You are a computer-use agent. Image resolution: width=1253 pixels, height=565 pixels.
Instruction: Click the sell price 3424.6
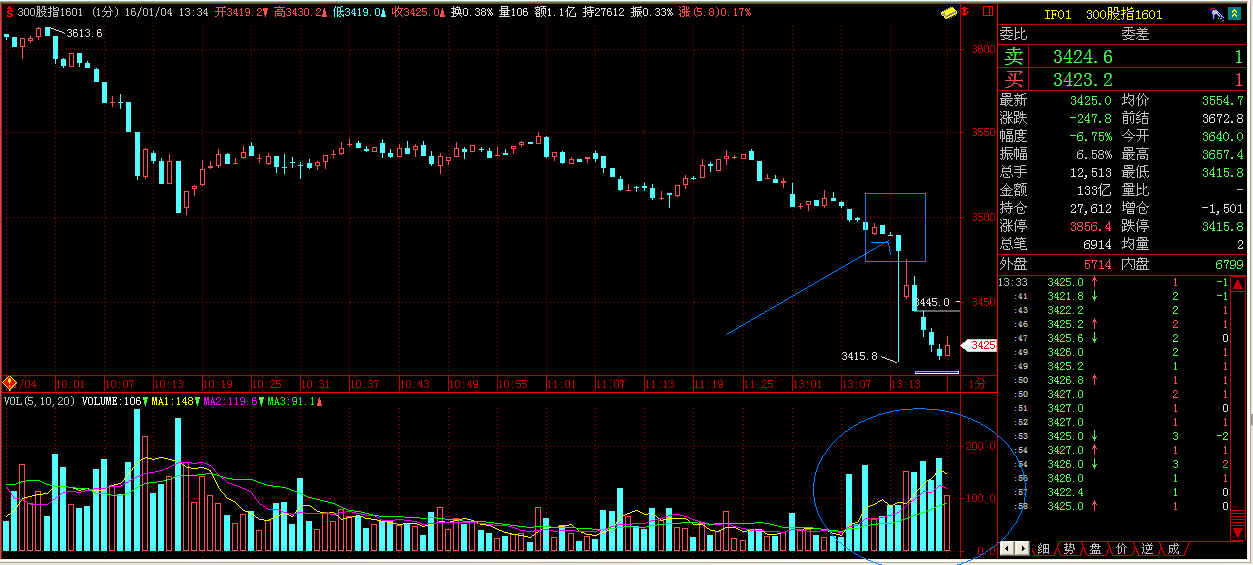tap(1084, 57)
